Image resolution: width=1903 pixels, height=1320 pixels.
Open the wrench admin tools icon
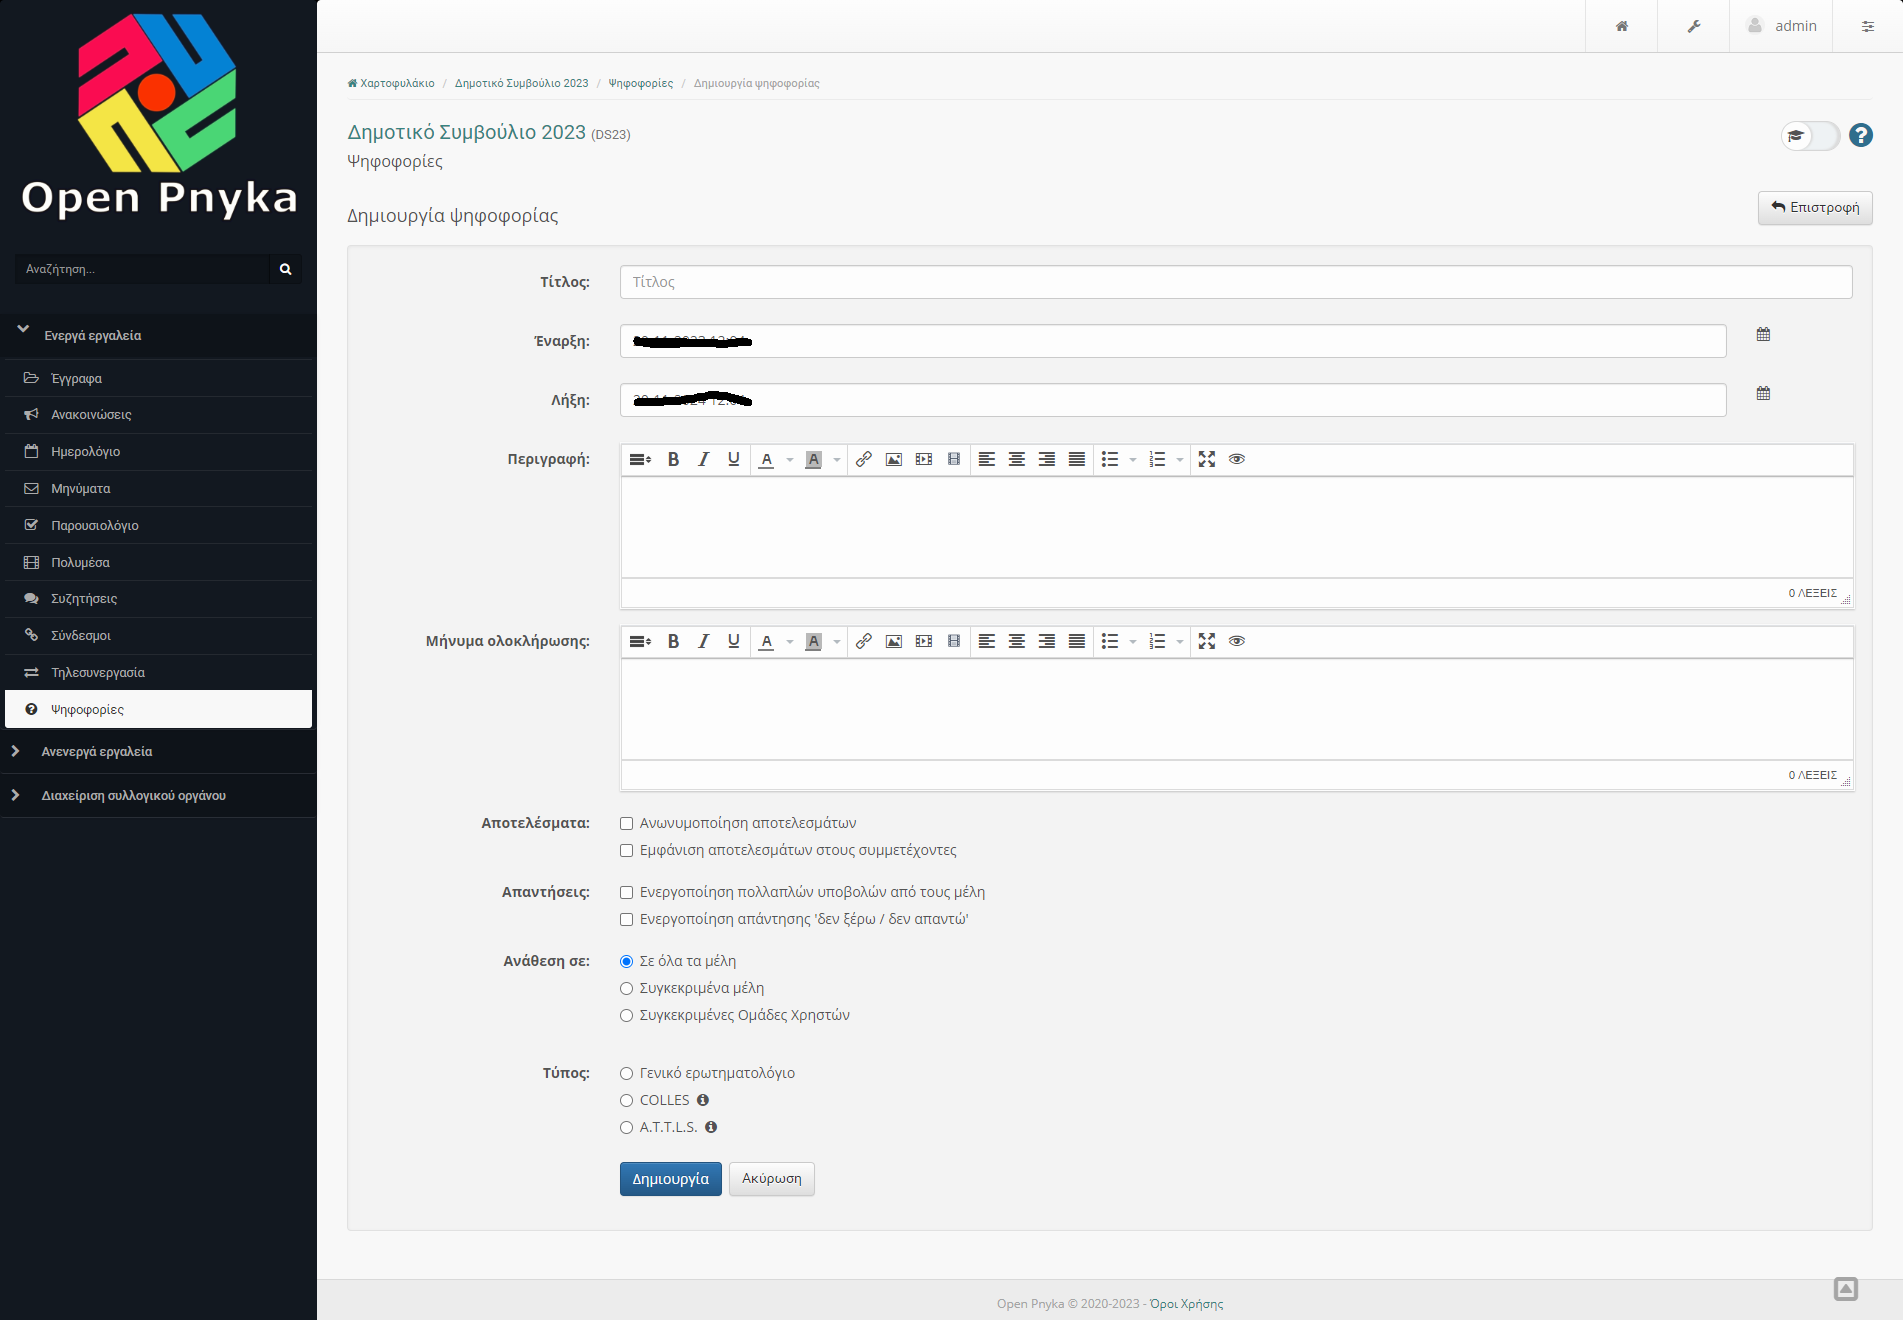[1694, 26]
